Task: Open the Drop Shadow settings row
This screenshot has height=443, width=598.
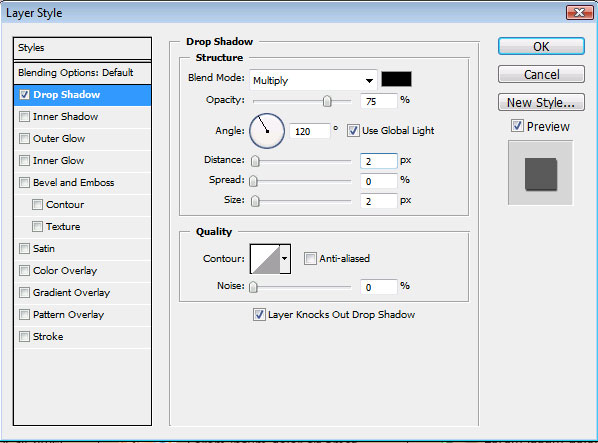Action: (x=82, y=95)
